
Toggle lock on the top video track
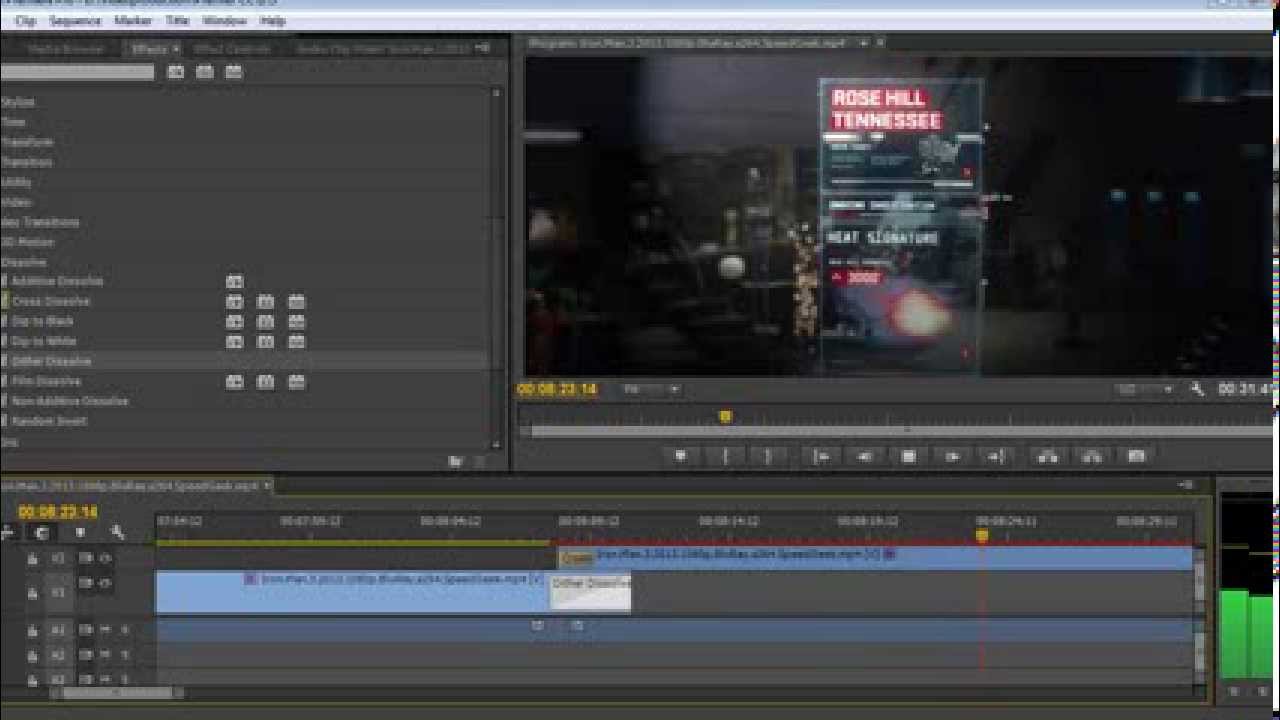(33, 559)
